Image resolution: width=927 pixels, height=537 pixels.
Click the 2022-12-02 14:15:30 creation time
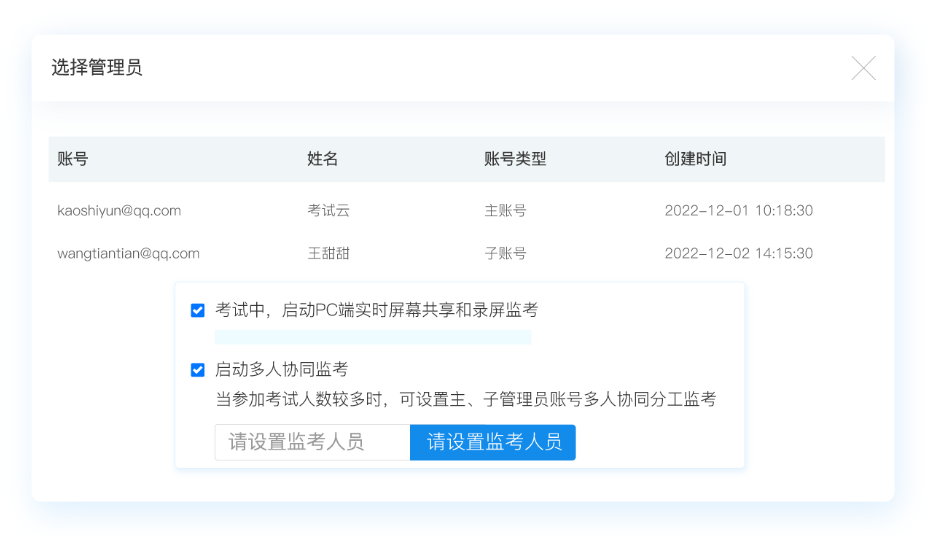[738, 254]
